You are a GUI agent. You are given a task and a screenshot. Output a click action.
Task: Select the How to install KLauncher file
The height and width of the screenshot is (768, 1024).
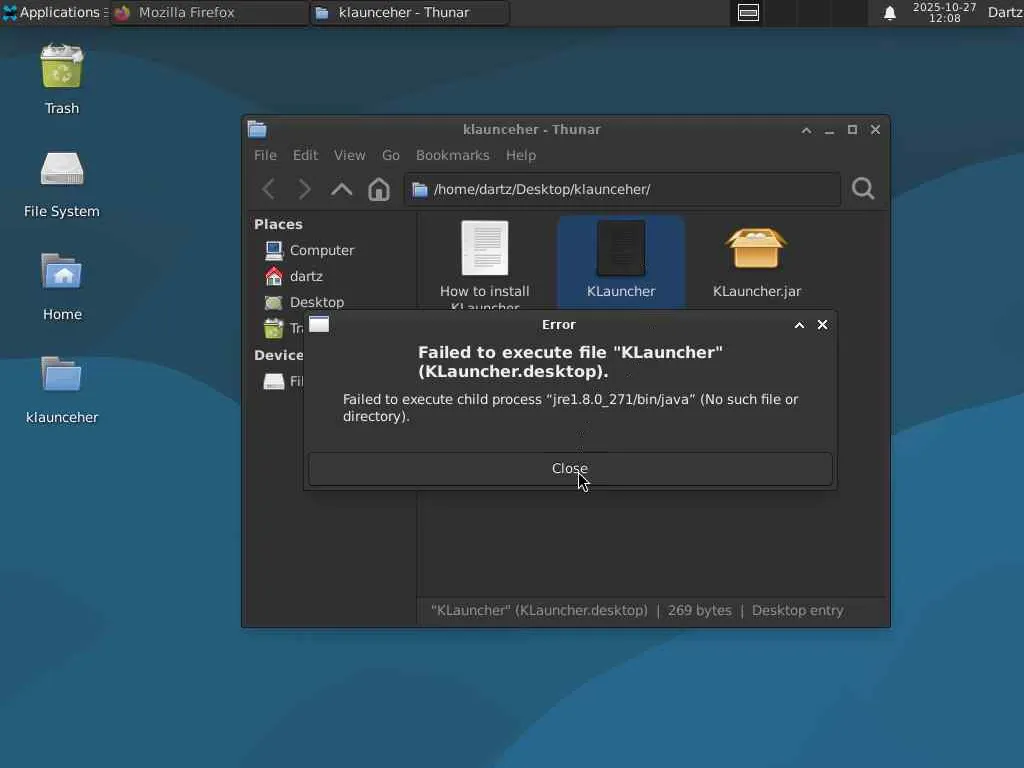pos(485,264)
